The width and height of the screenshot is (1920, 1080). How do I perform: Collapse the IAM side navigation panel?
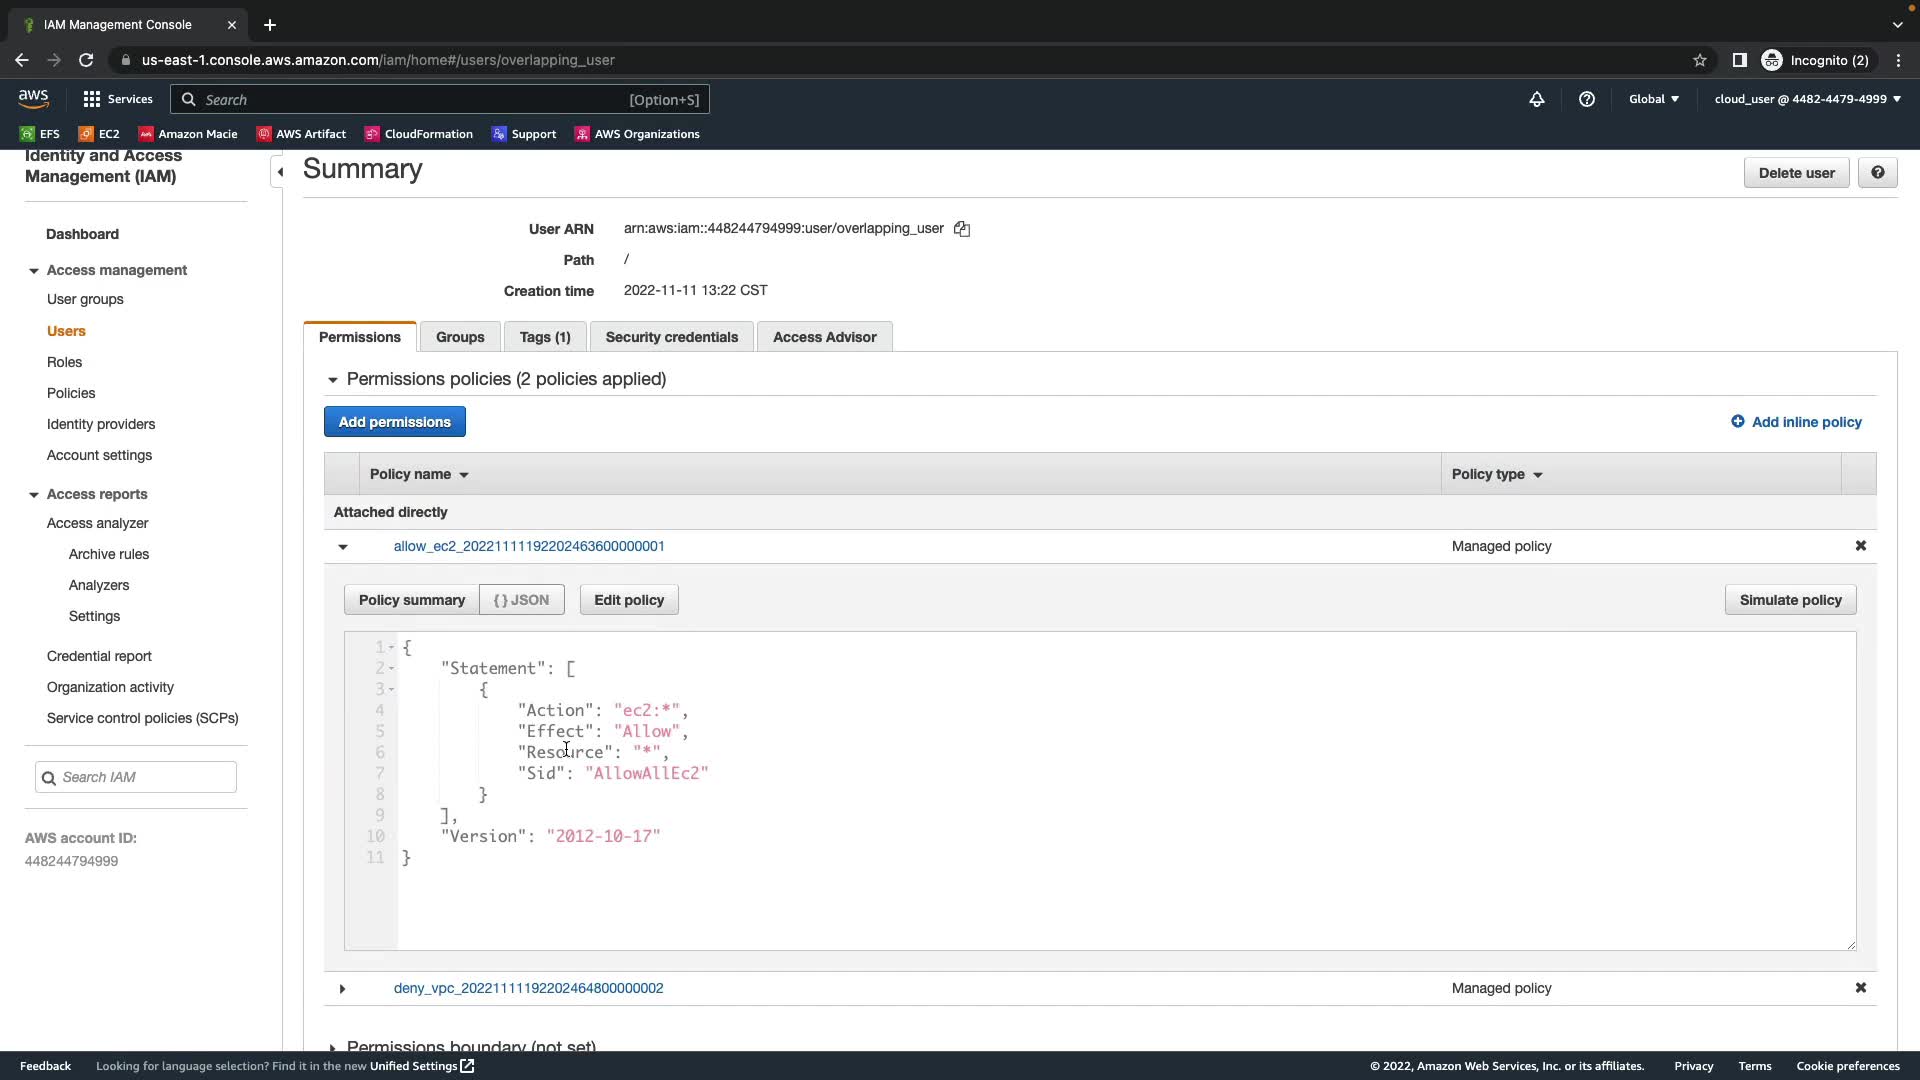point(280,172)
